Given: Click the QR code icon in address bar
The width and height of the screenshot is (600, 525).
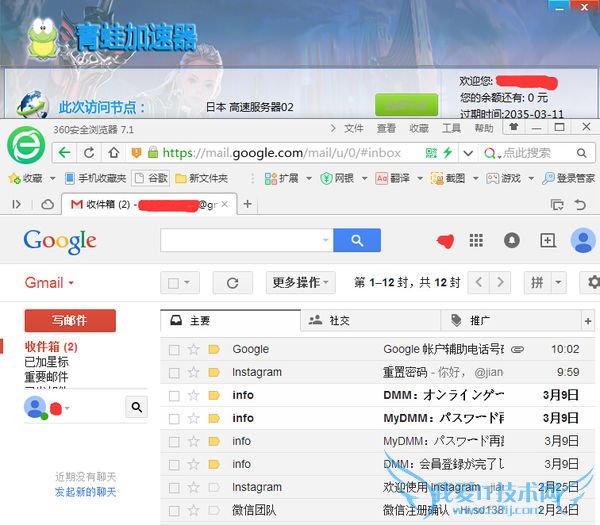Looking at the screenshot, I should (431, 153).
